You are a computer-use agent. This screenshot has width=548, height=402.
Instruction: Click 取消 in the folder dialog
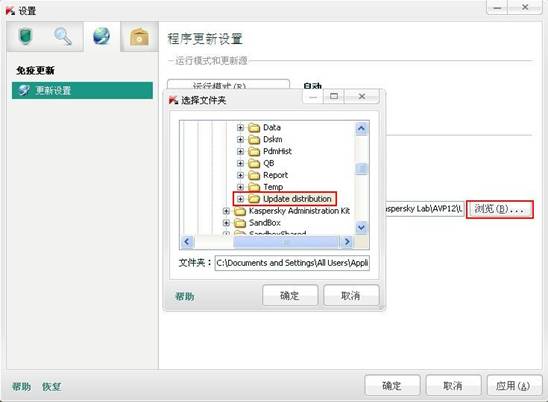click(x=351, y=296)
